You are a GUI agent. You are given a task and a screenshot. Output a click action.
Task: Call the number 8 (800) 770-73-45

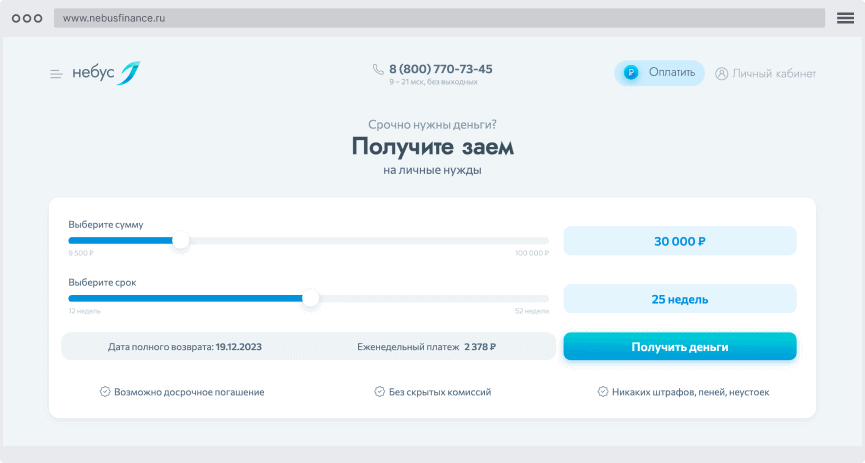[x=440, y=69]
